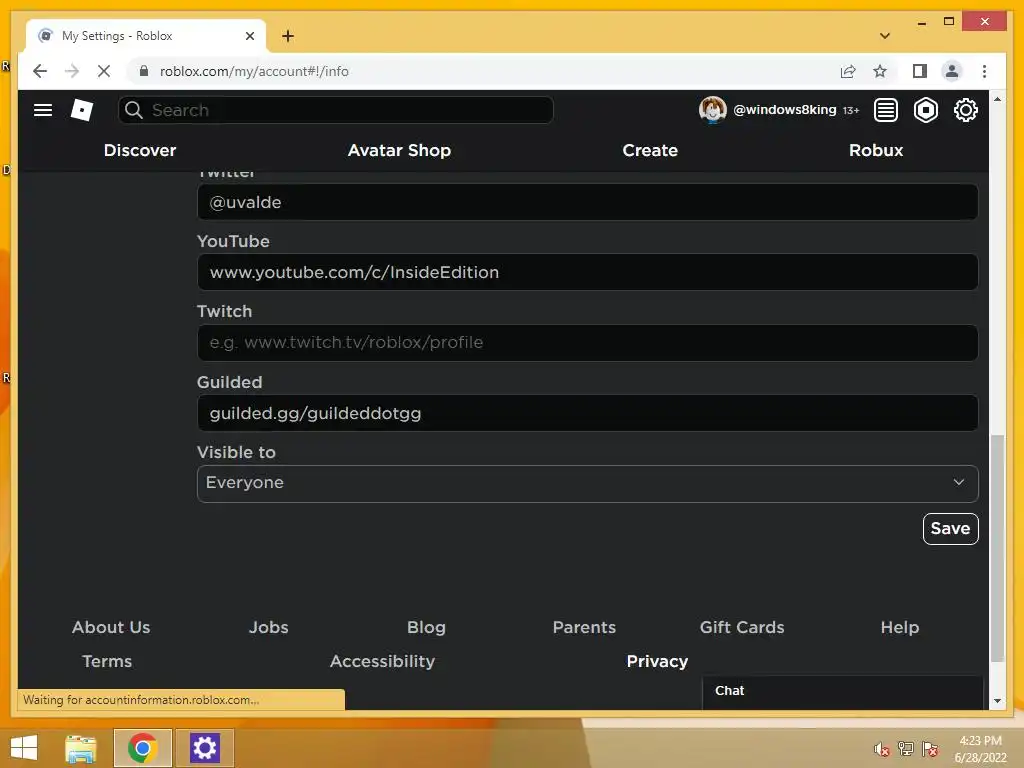The width and height of the screenshot is (1024, 768).
Task: Open the tab search dropdown arrow
Action: click(x=885, y=36)
